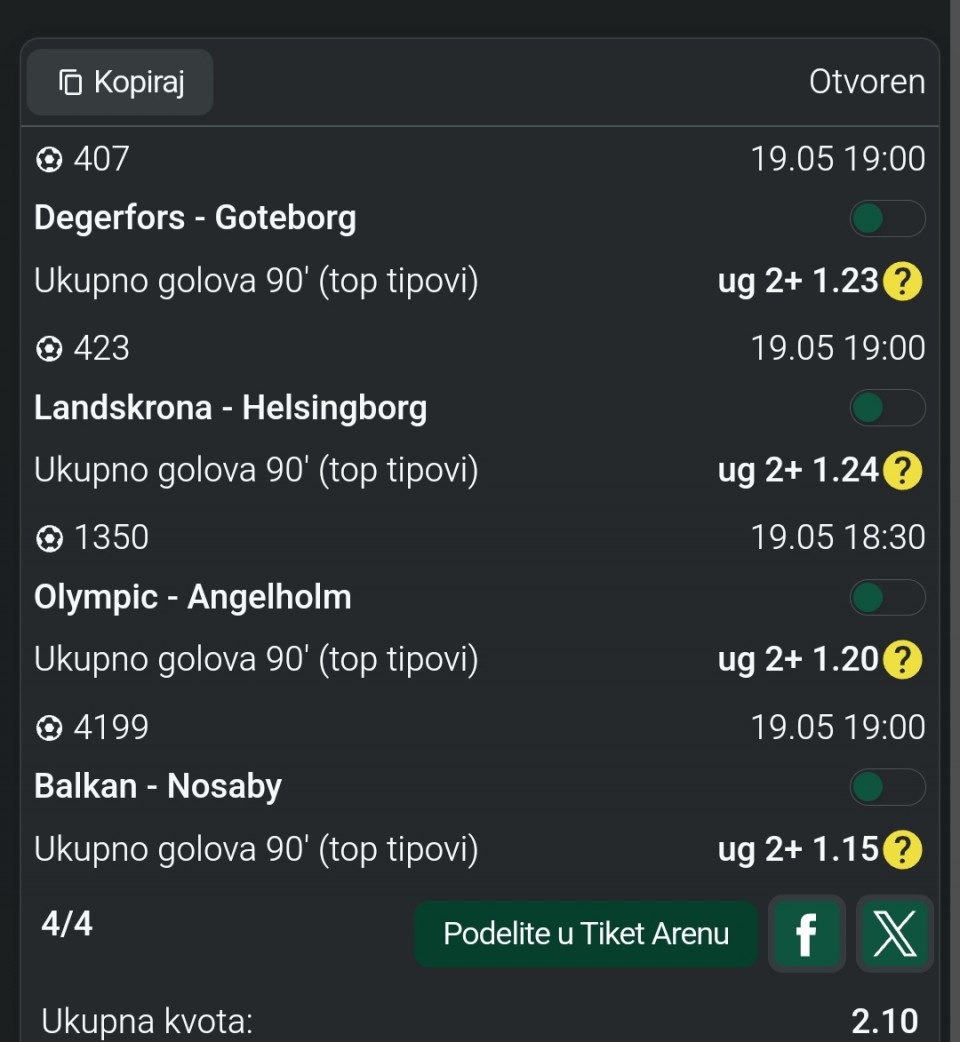
Task: Open help icon next to ug 2+ 1.20
Action: click(x=902, y=660)
